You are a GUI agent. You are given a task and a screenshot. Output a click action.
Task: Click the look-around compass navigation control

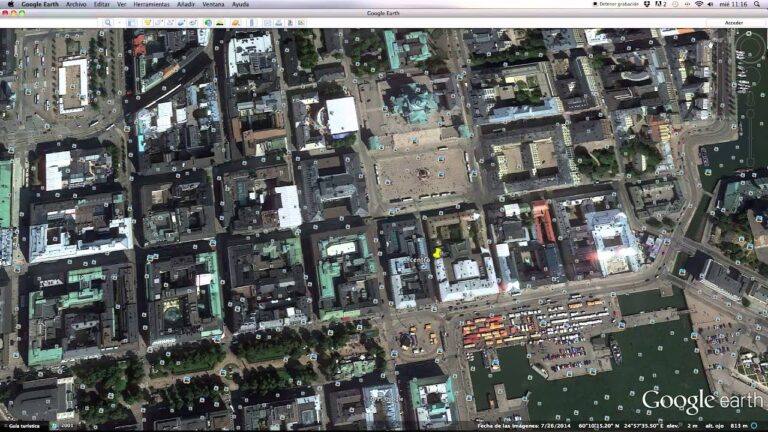click(750, 47)
